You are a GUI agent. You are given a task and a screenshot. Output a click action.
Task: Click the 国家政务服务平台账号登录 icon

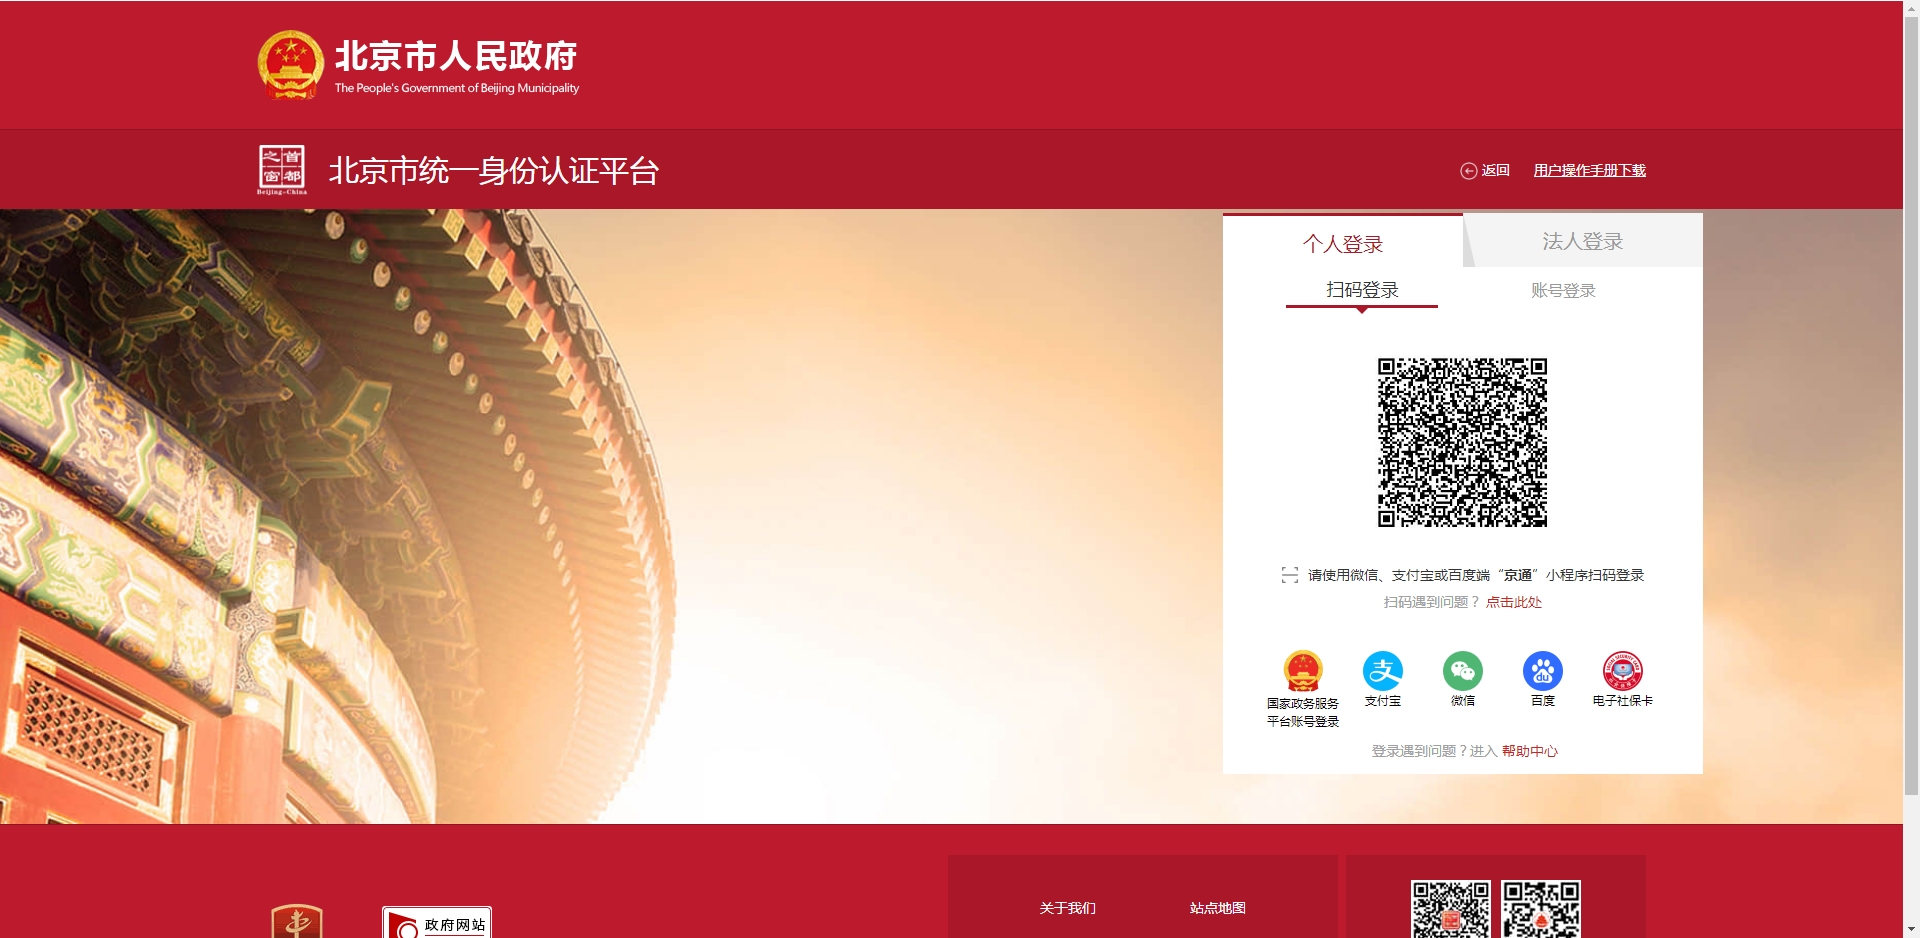(x=1302, y=671)
